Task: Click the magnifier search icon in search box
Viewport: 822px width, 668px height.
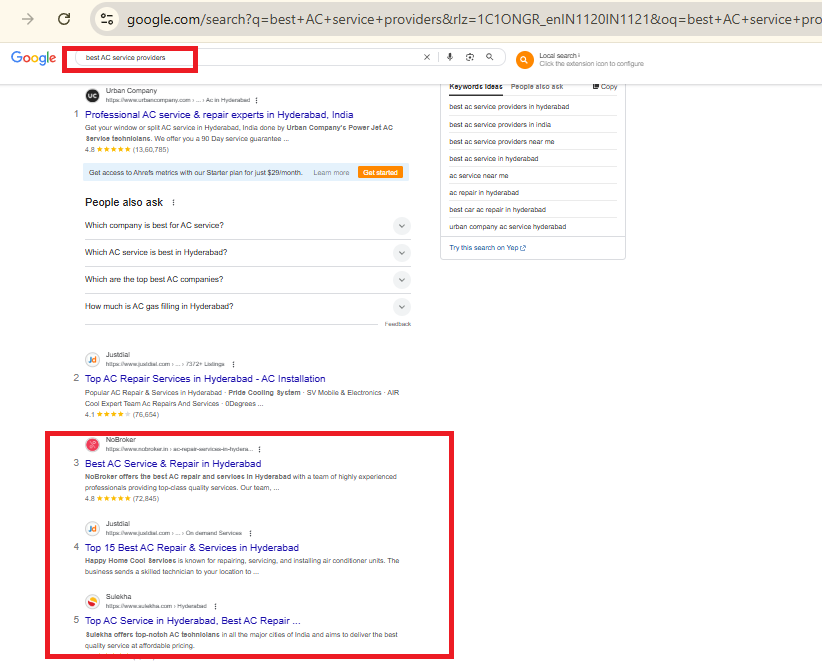Action: (490, 57)
